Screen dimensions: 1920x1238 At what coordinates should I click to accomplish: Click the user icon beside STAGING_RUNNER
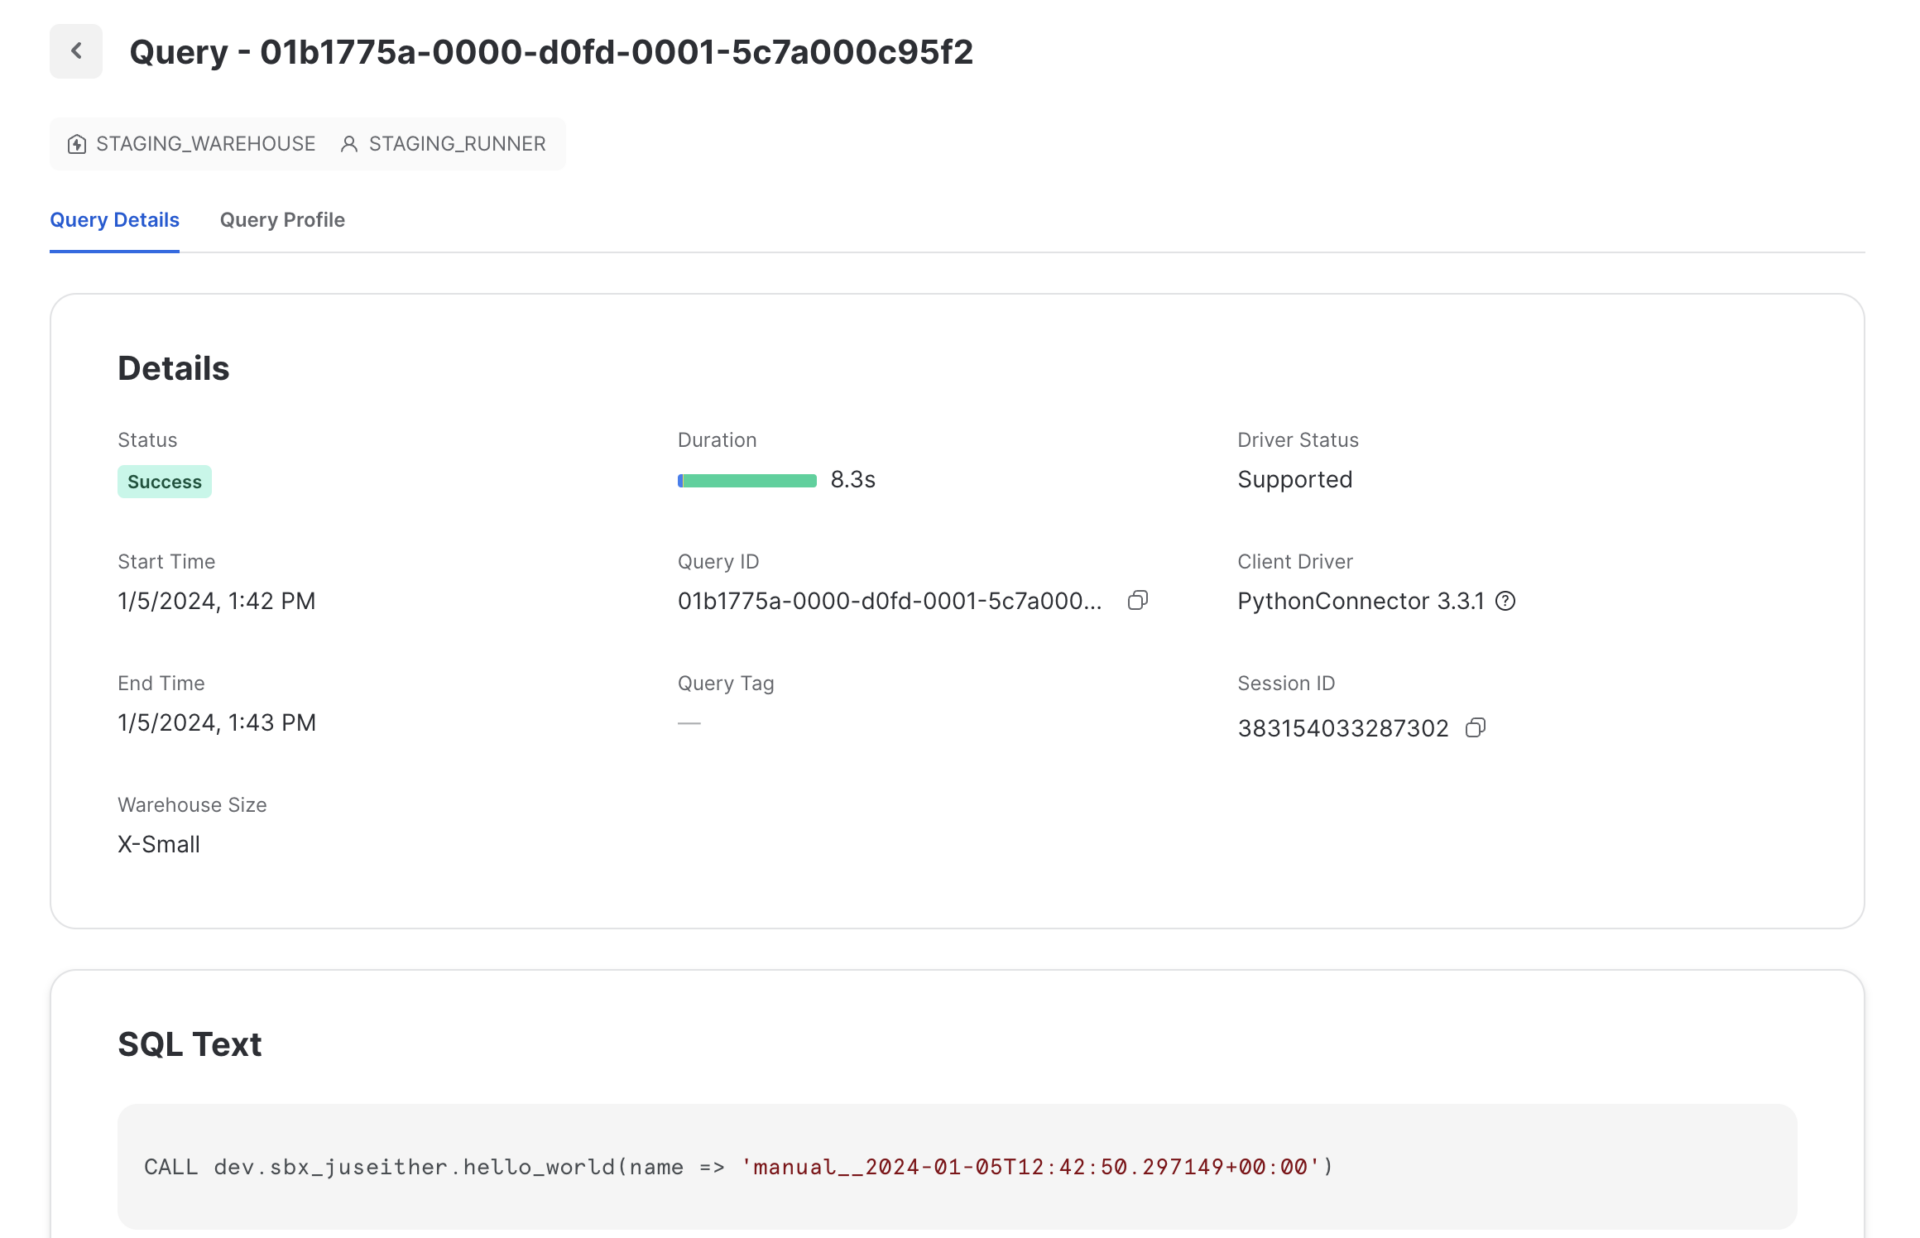point(349,144)
